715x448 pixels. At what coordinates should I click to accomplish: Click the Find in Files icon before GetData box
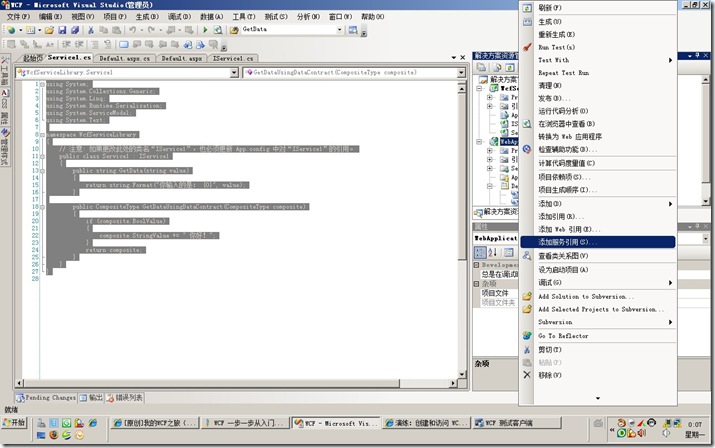[234, 30]
